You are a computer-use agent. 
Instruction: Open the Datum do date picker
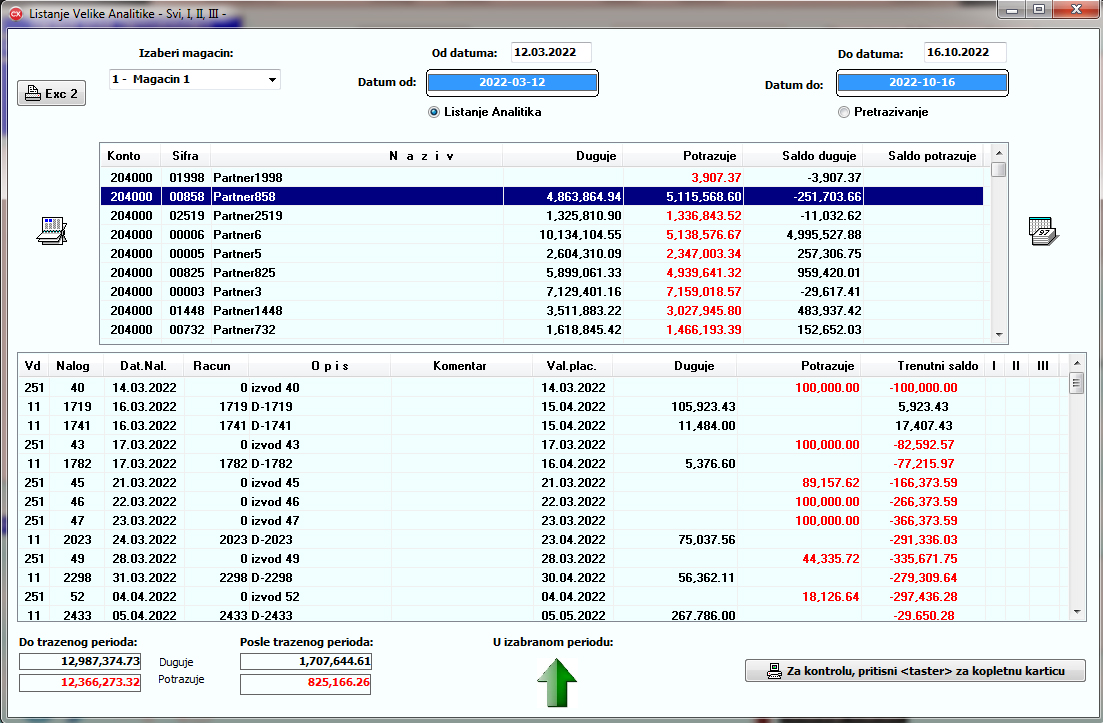(922, 82)
